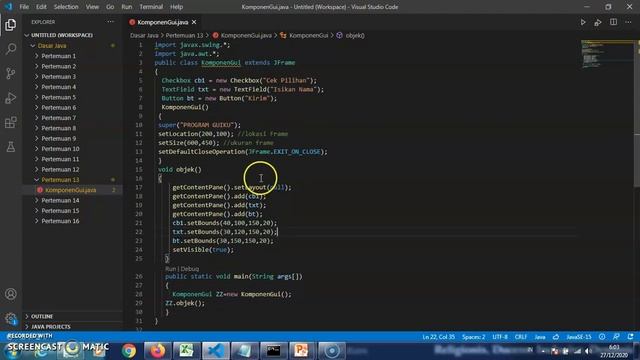Open the Selection menu
The height and width of the screenshot is (360, 640).
66,7
